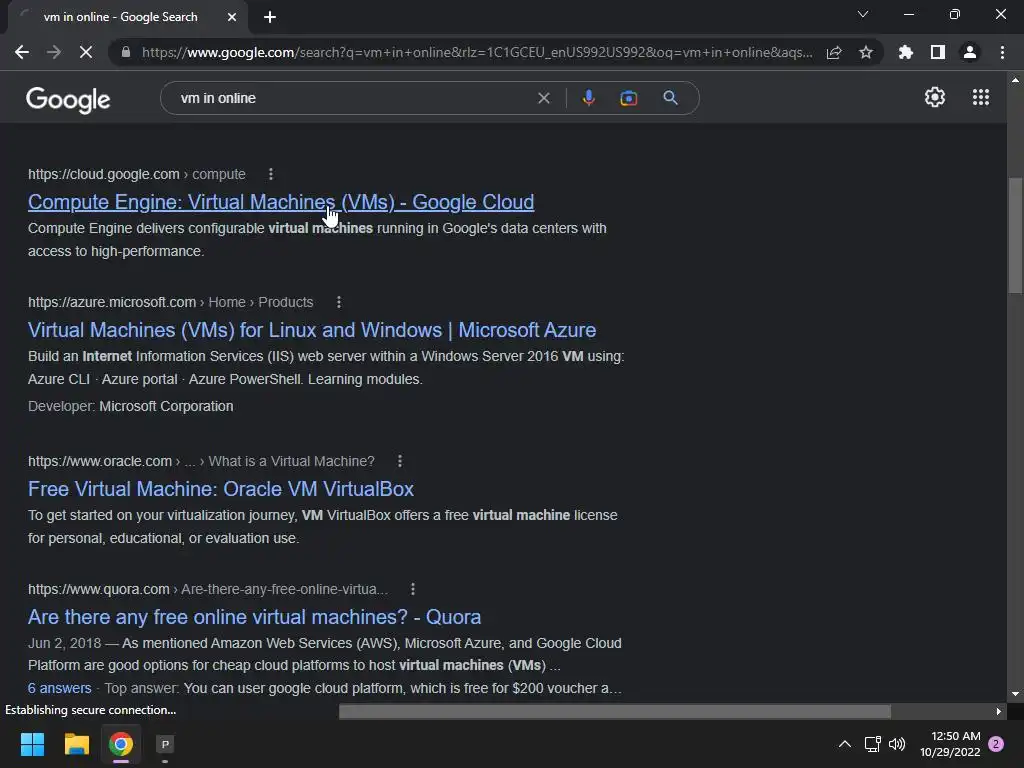This screenshot has width=1024, height=768.
Task: Share this page icon in address bar
Action: pyautogui.click(x=834, y=52)
